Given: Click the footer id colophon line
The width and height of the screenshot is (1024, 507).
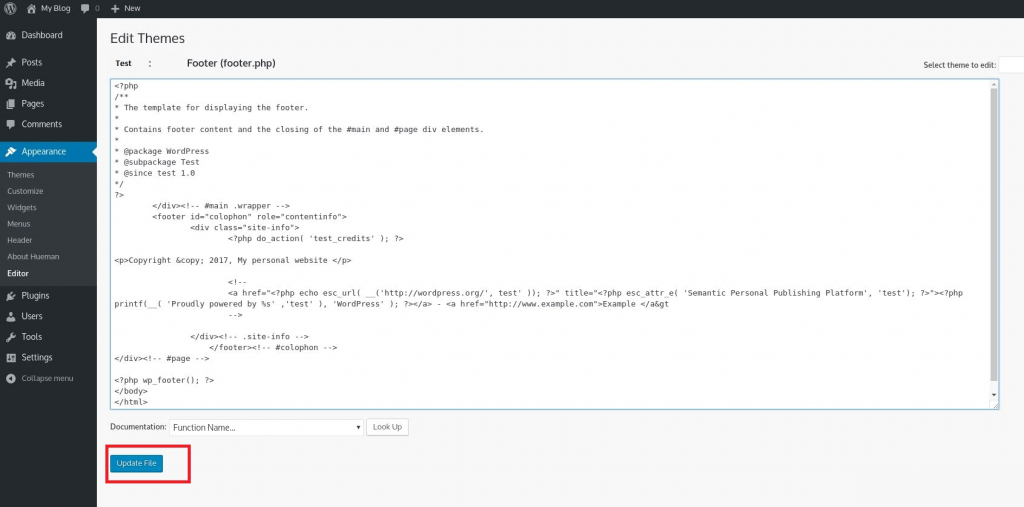Looking at the screenshot, I should click(249, 217).
